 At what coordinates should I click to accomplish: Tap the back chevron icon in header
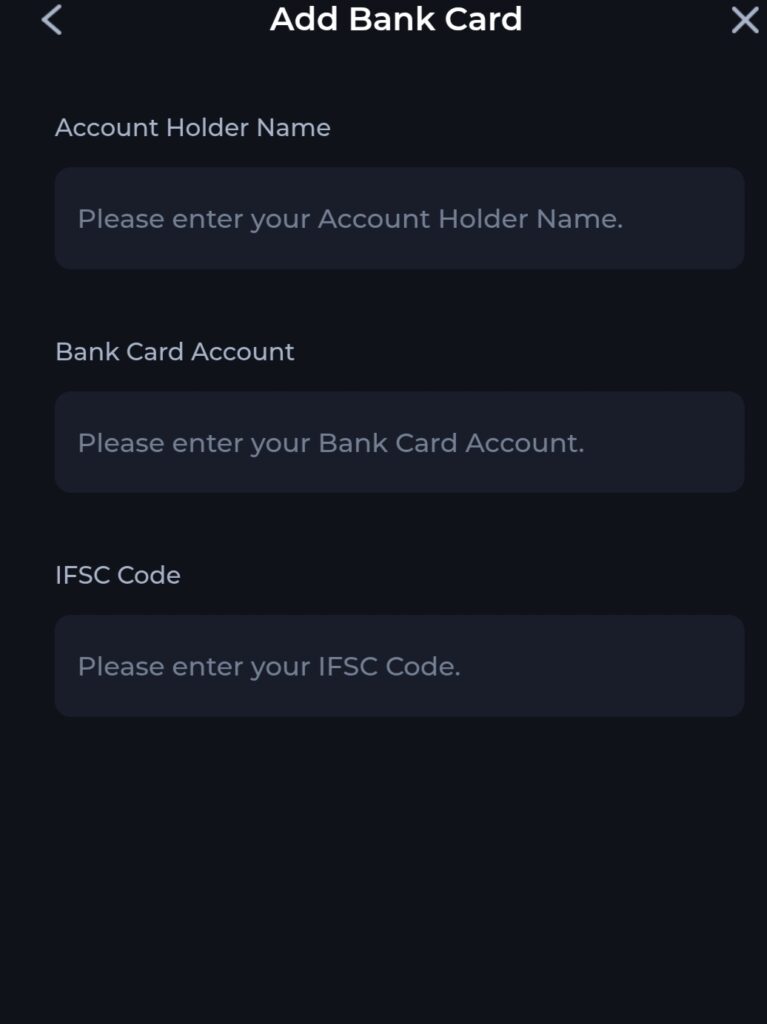[x=52, y=20]
